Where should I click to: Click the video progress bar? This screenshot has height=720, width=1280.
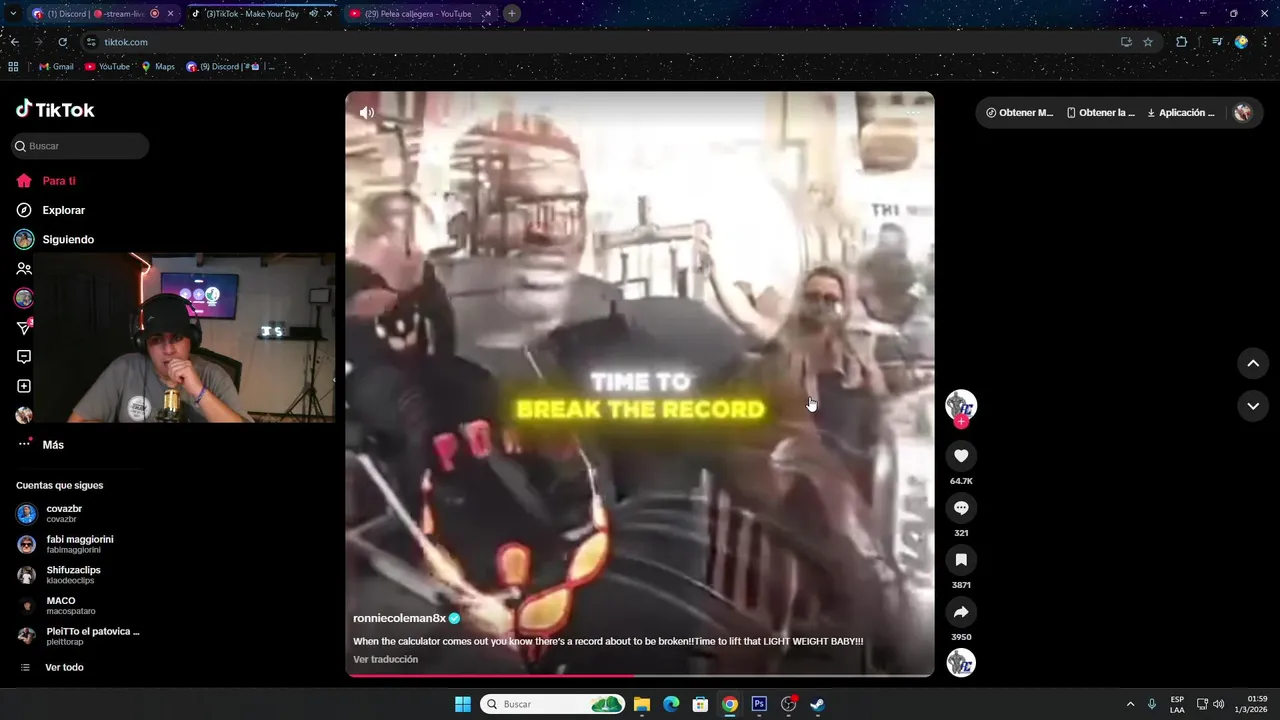640,675
